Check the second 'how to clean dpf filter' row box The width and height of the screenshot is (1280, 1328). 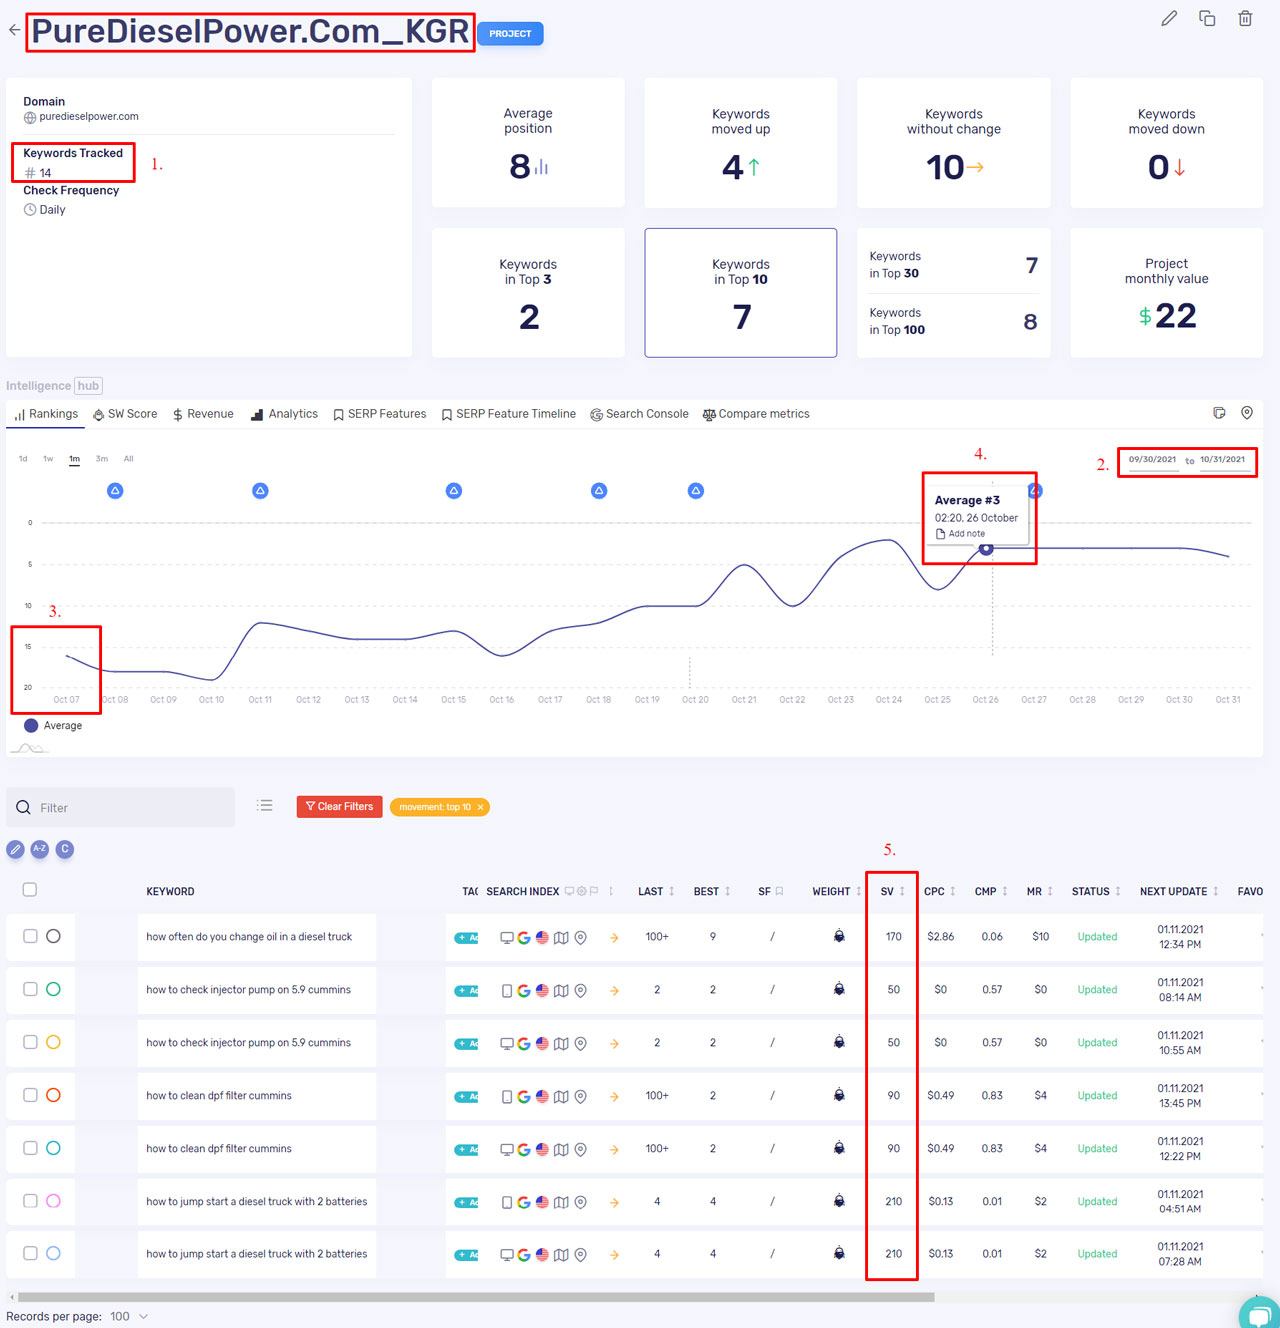(x=30, y=1148)
